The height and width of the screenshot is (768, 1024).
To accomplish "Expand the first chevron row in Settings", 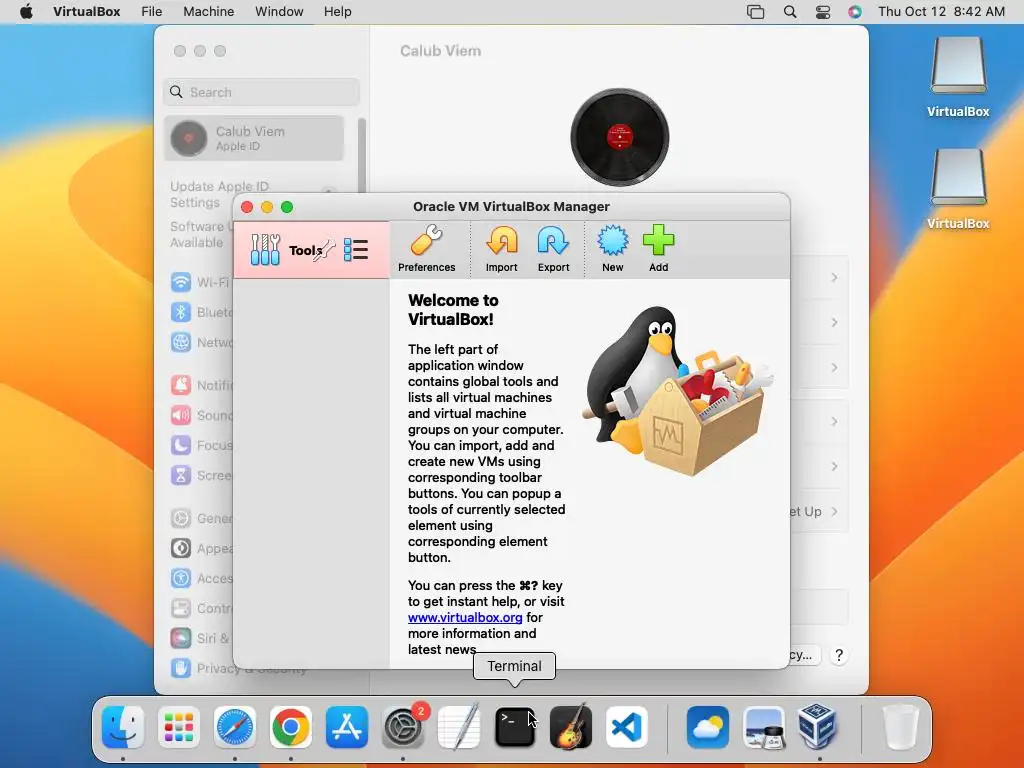I will coord(834,278).
